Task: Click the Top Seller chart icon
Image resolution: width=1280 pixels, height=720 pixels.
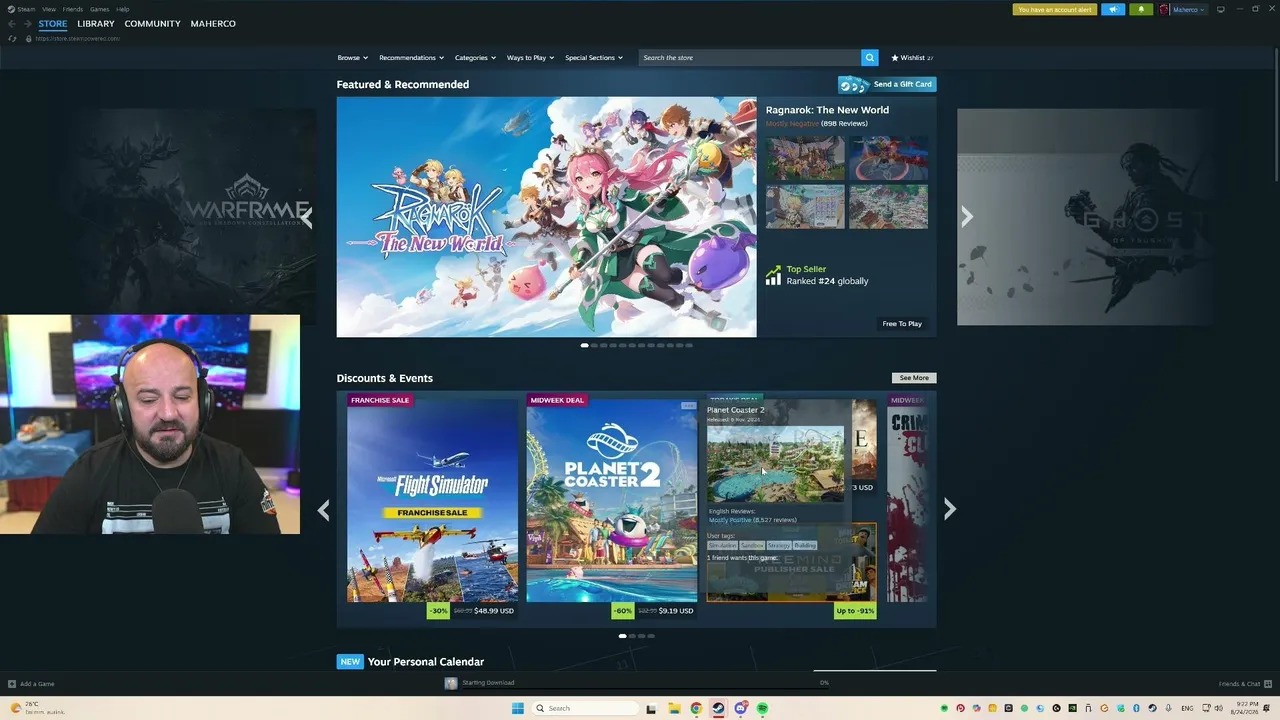Action: [x=773, y=276]
